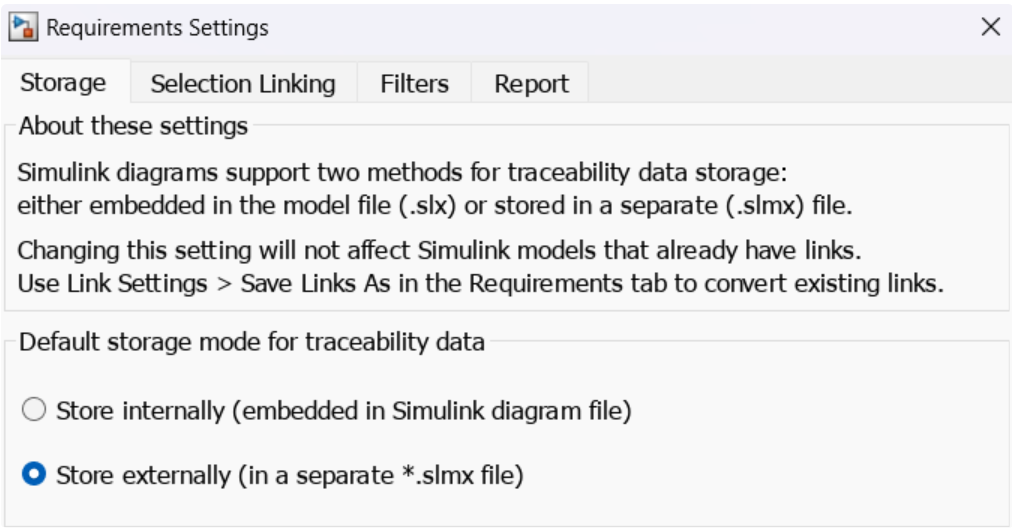Click the 'Store externally (in a separate *.slmx file)' label
The width and height of the screenshot is (1012, 529).
290,475
